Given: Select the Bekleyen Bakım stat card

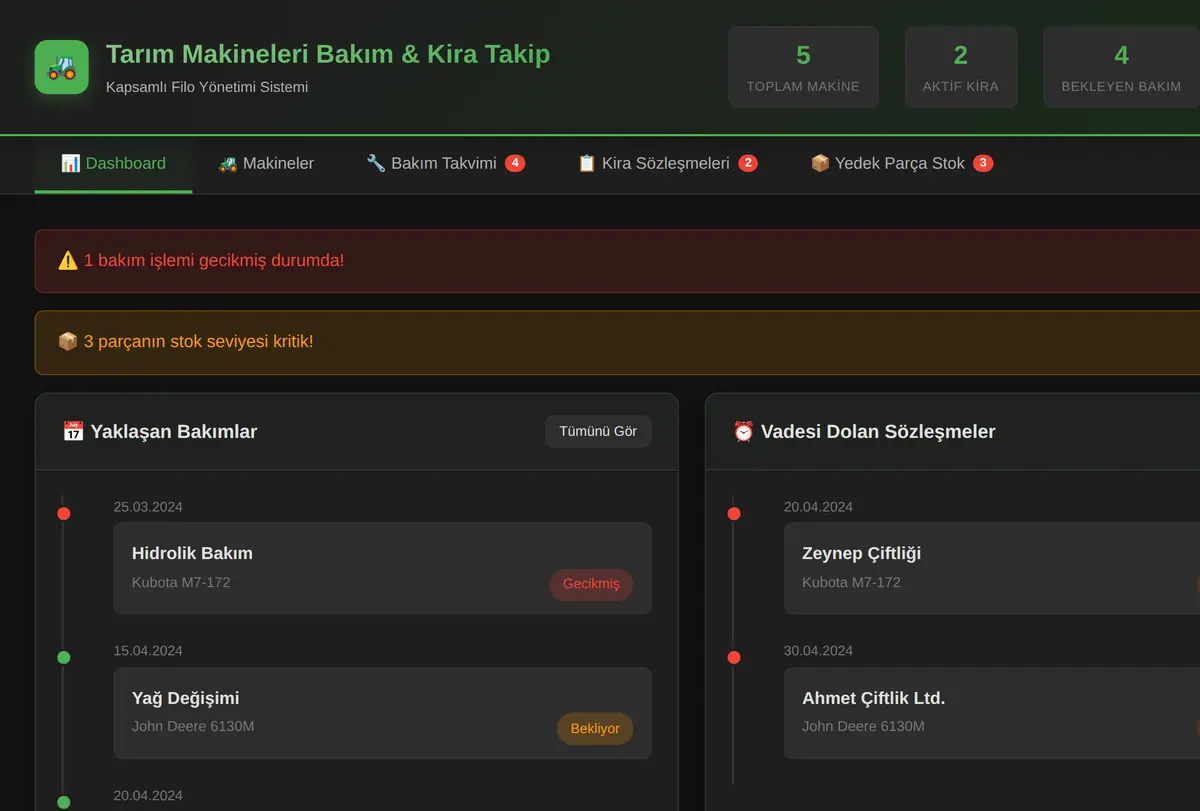Looking at the screenshot, I should (x=1121, y=67).
